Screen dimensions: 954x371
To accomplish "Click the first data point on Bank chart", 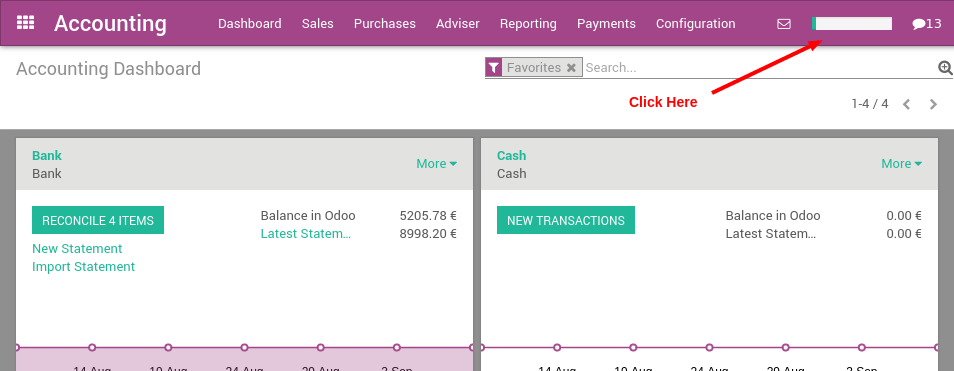I will pos(16,347).
